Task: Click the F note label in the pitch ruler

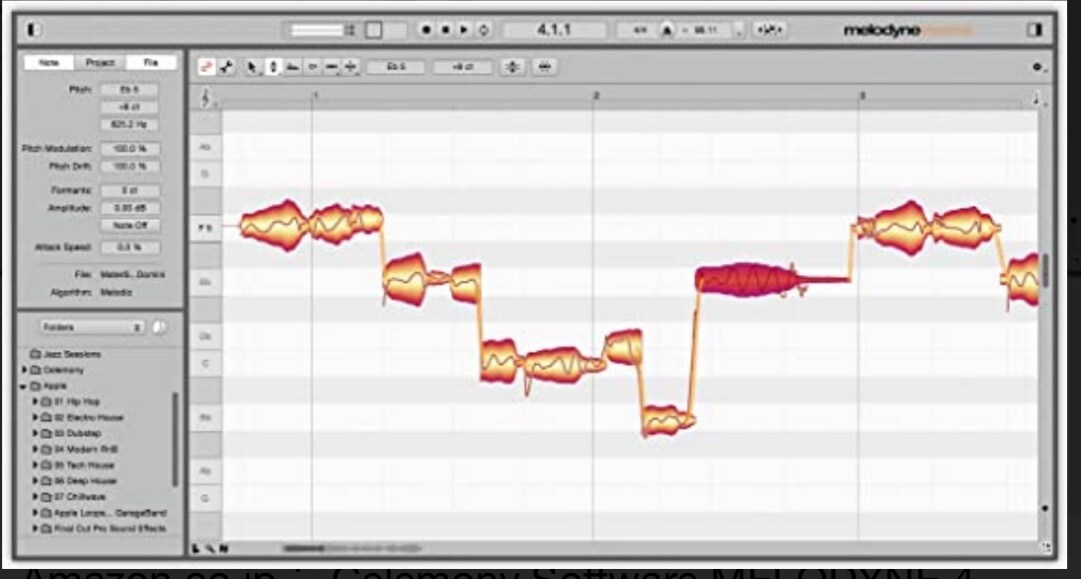Action: [x=205, y=227]
